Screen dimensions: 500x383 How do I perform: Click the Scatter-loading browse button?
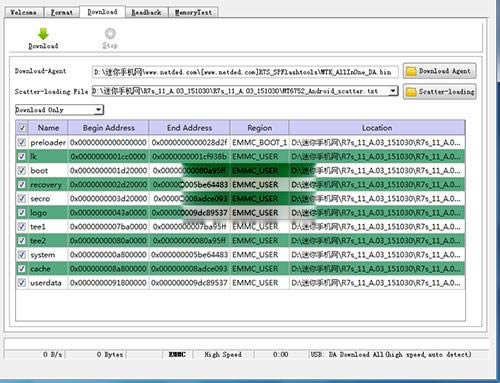(439, 92)
